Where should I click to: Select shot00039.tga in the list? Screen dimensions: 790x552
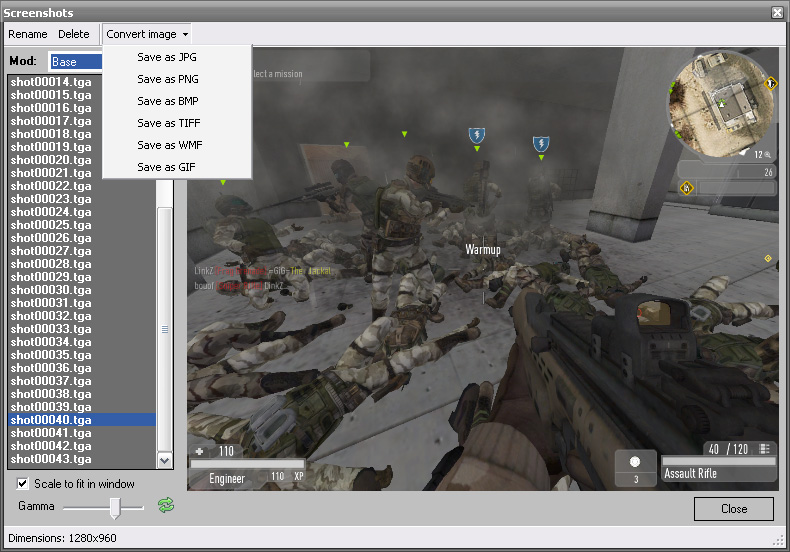point(82,407)
